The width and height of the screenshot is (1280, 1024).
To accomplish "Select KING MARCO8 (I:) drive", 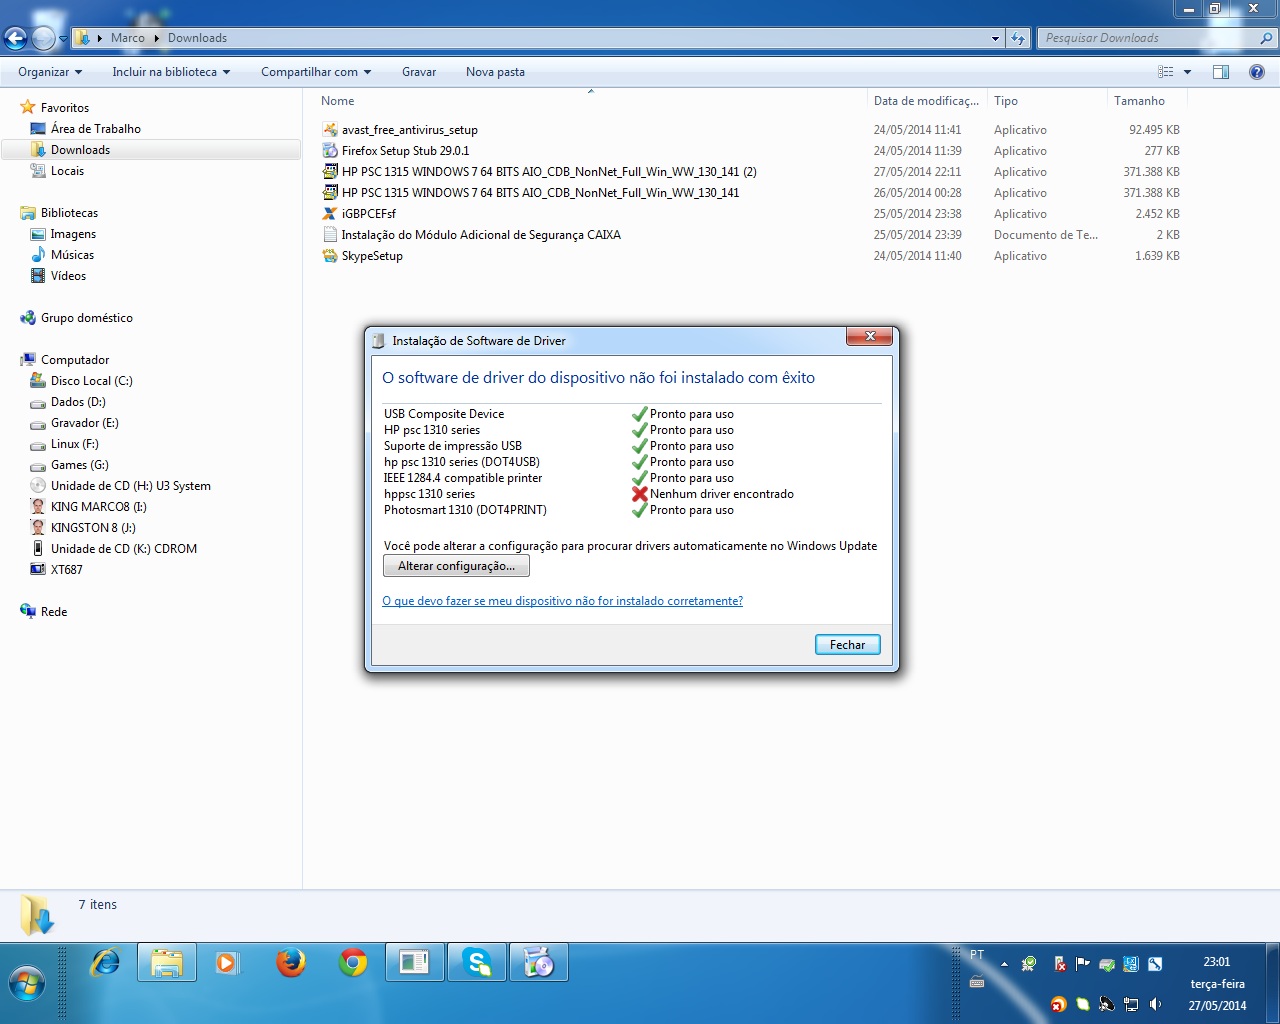I will coord(98,507).
